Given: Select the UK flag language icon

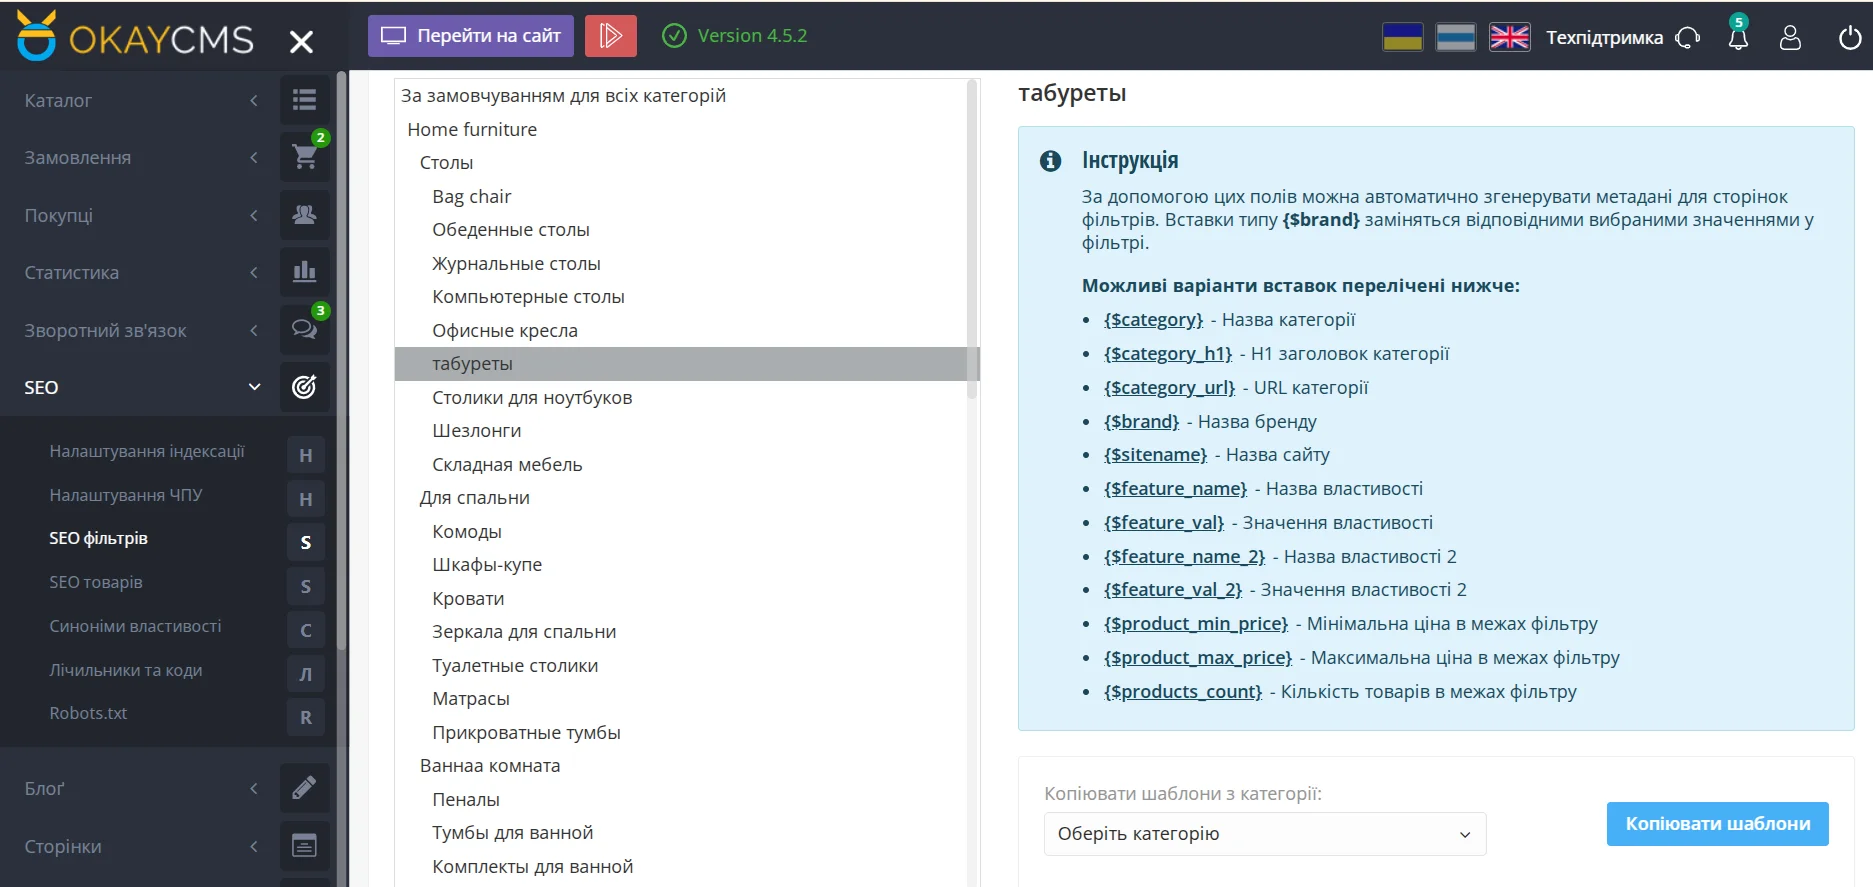Looking at the screenshot, I should [x=1509, y=38].
